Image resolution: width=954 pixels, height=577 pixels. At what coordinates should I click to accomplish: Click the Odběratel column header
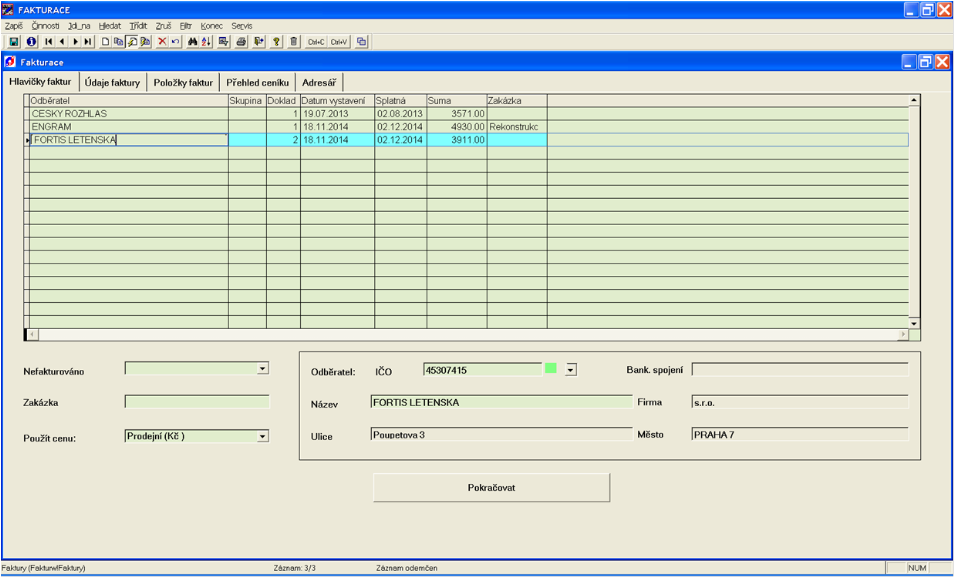point(128,101)
